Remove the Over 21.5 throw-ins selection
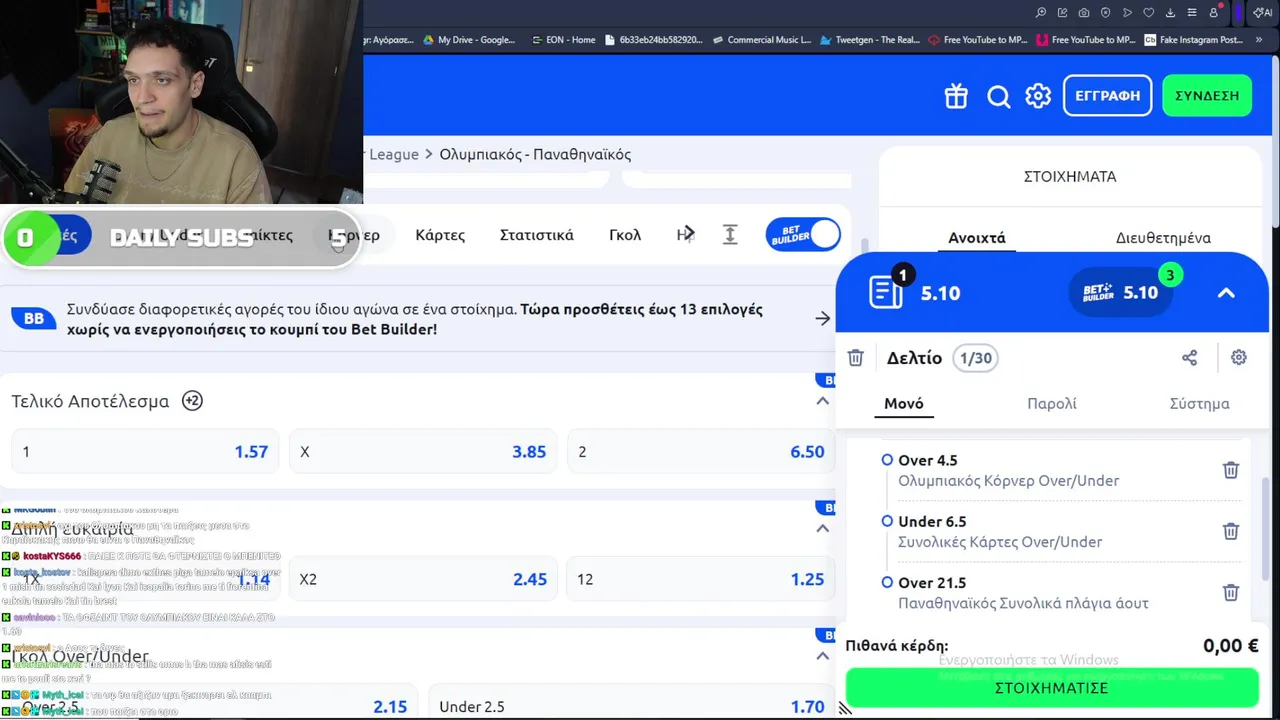 click(x=1231, y=592)
